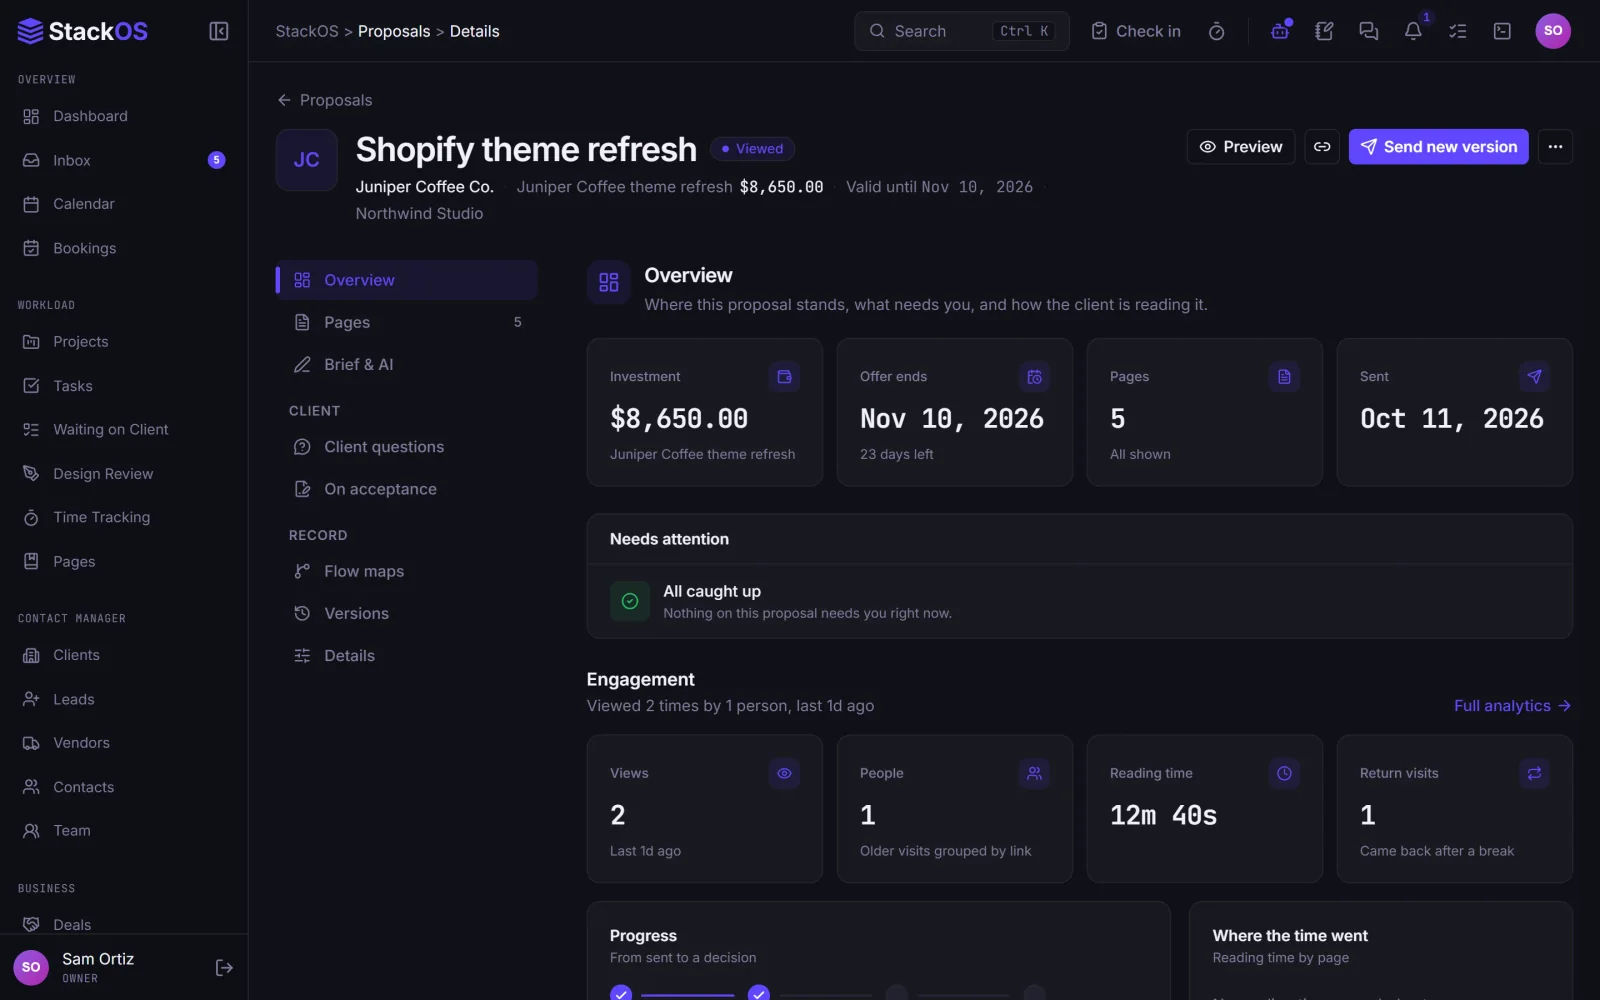Open the timer stopwatch icon
The image size is (1600, 1000).
1216,31
